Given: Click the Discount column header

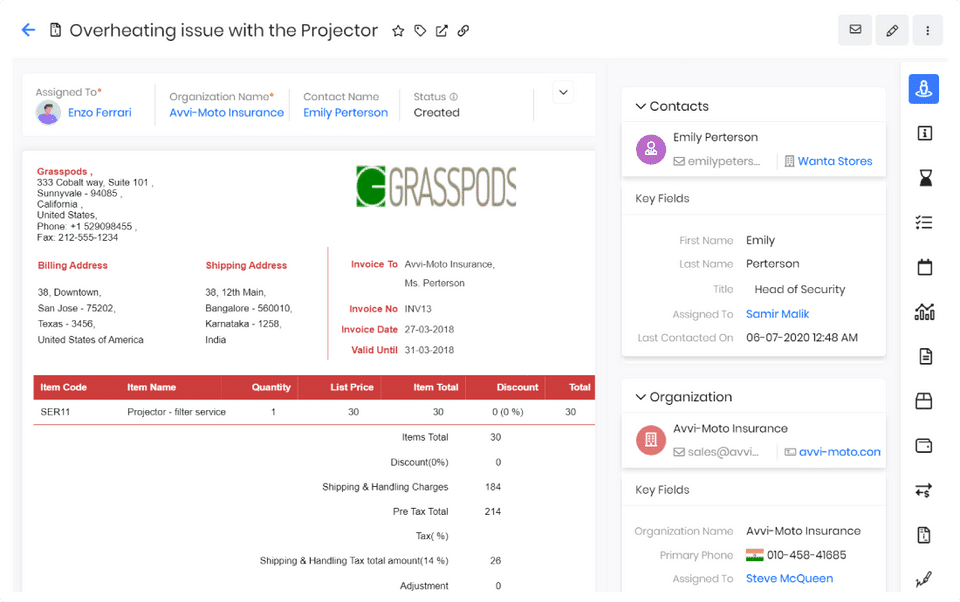Looking at the screenshot, I should click(517, 388).
